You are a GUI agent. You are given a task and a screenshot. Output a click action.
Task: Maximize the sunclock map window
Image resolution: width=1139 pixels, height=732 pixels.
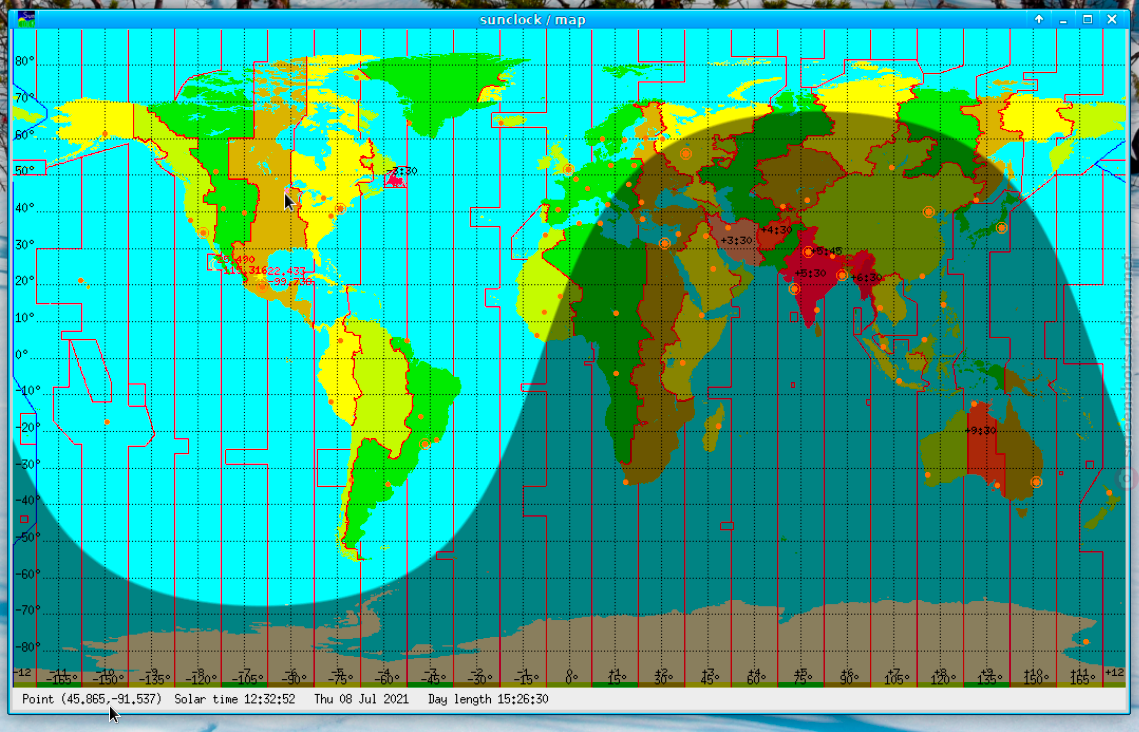[1087, 20]
